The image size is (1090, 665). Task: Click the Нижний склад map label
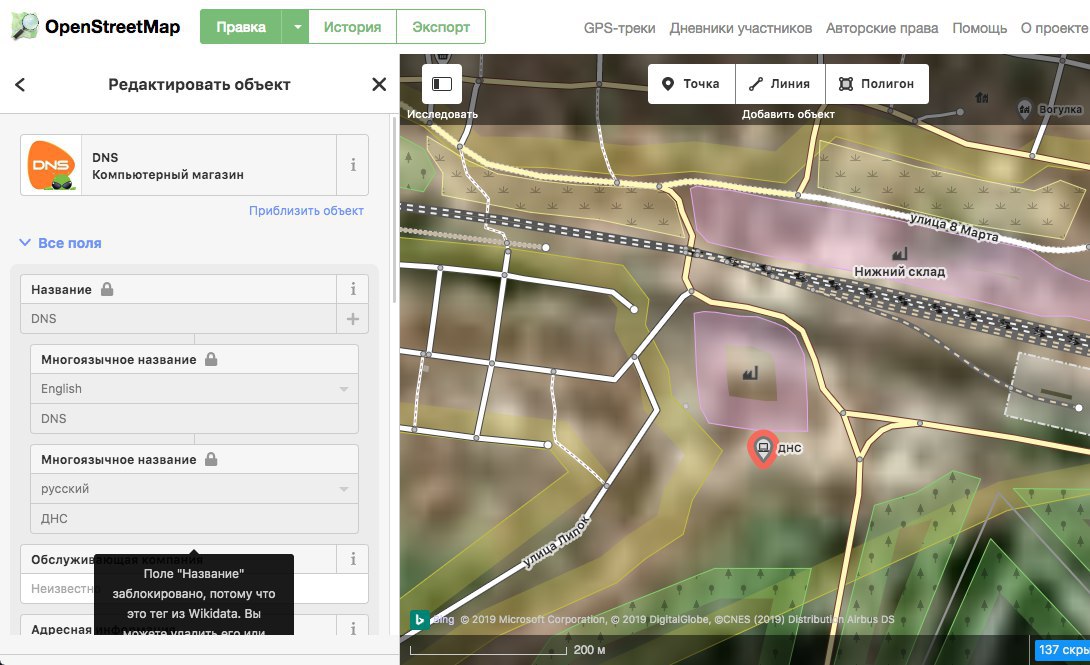(899, 272)
